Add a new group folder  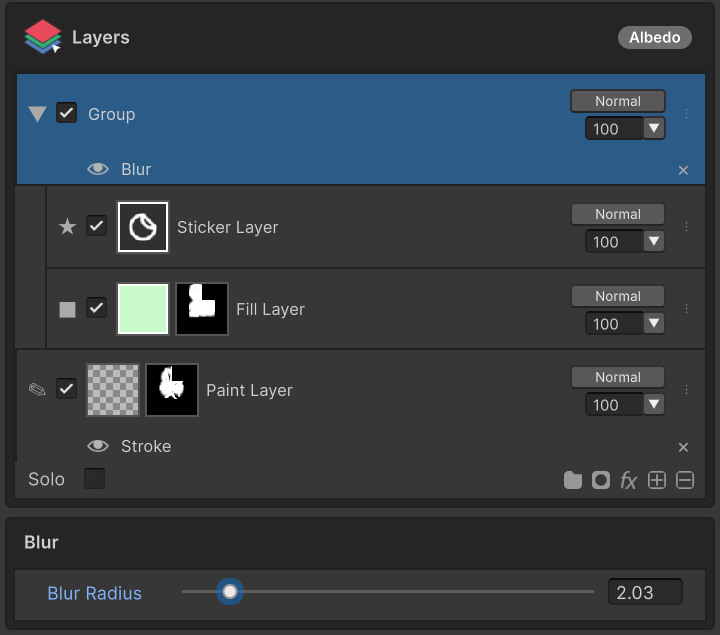(573, 480)
